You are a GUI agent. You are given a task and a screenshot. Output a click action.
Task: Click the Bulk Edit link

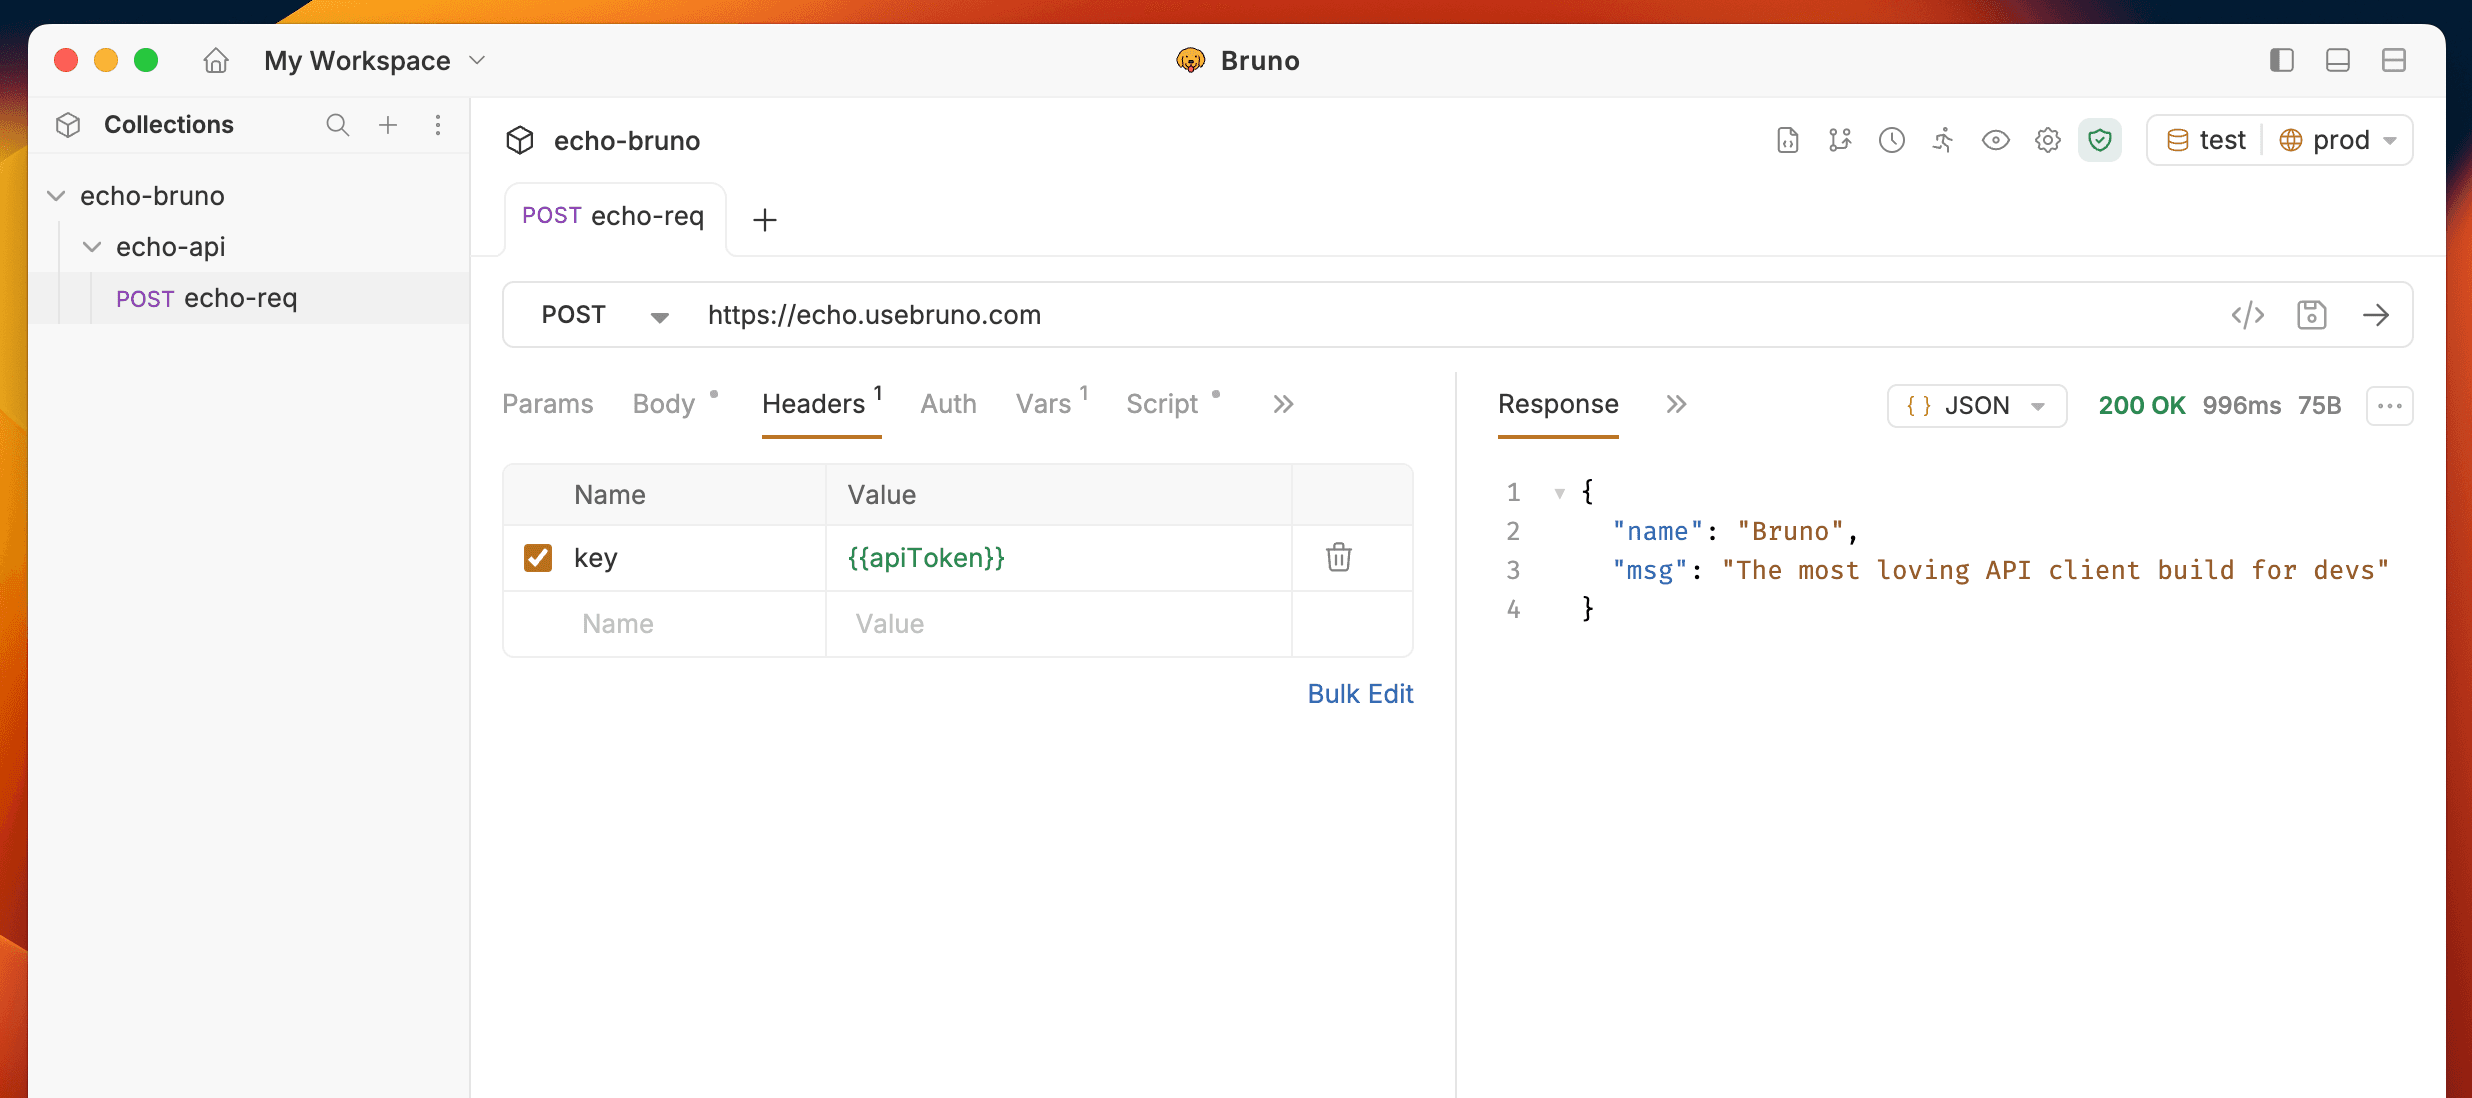coord(1360,694)
